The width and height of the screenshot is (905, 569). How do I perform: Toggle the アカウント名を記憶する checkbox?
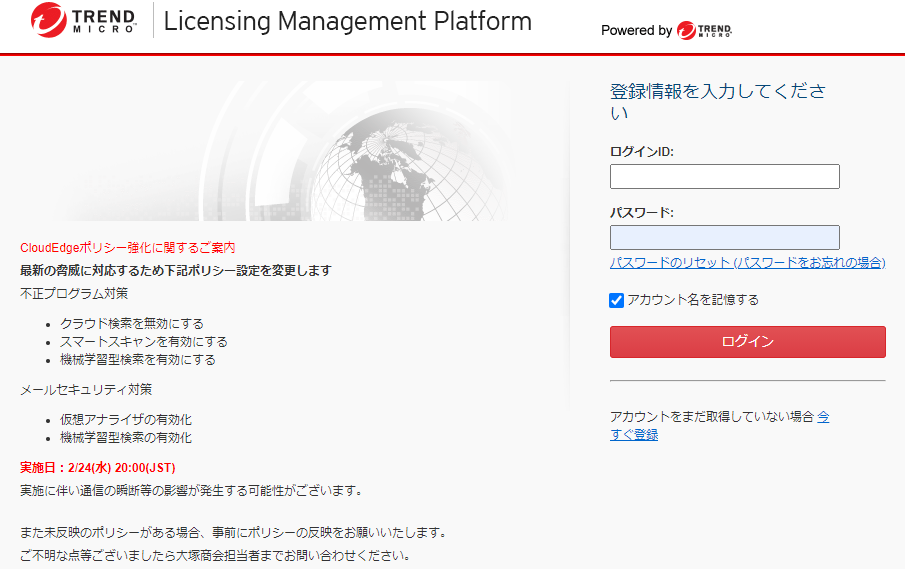[x=616, y=300]
